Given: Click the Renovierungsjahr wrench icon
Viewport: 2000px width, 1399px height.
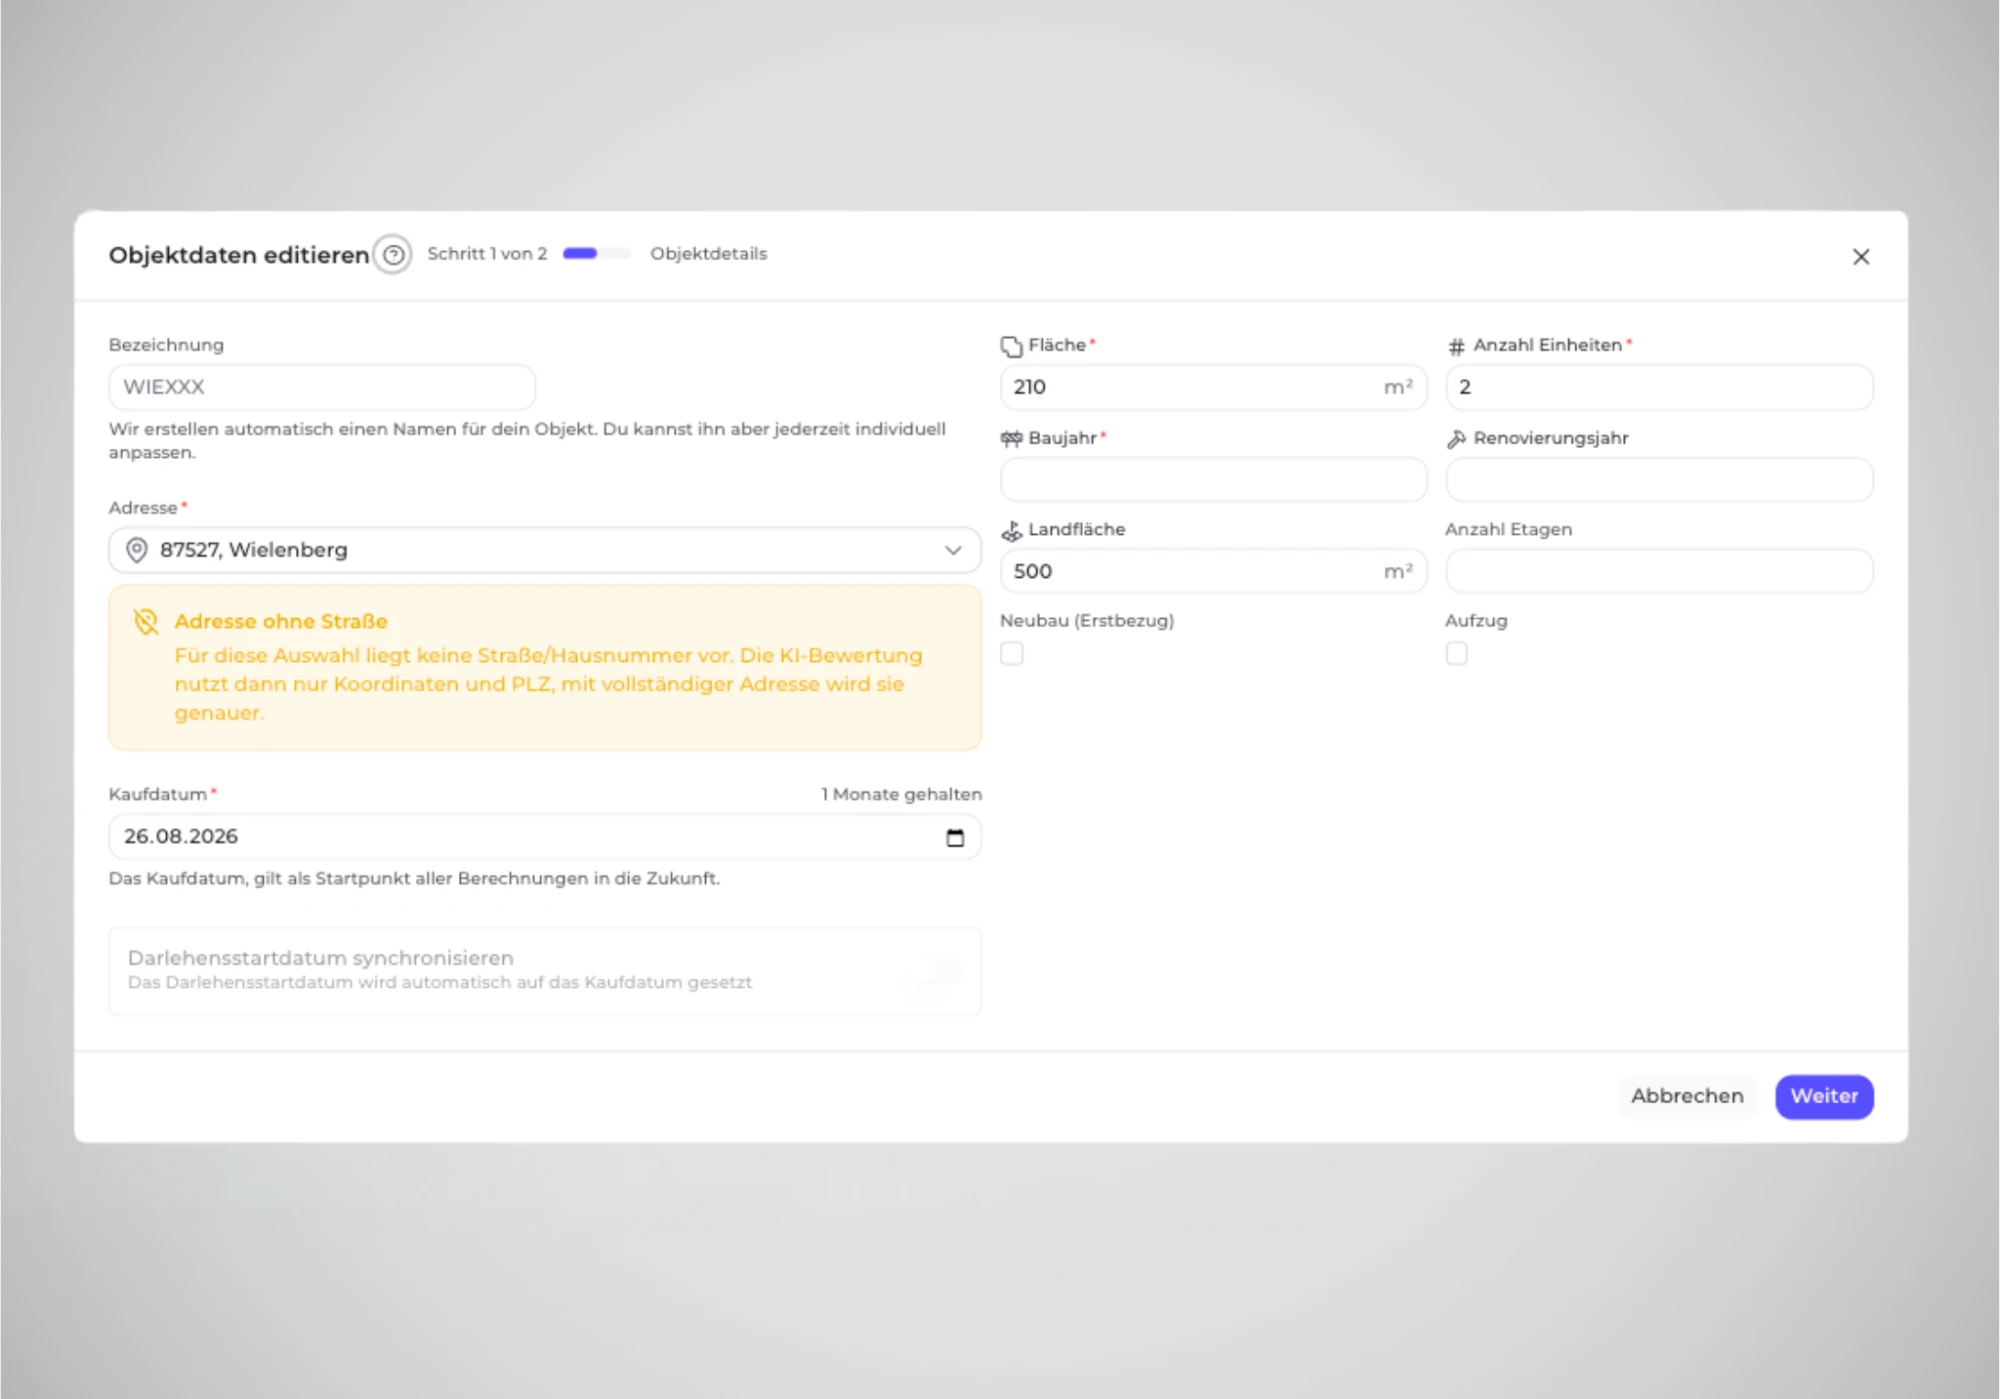Looking at the screenshot, I should tap(1456, 439).
